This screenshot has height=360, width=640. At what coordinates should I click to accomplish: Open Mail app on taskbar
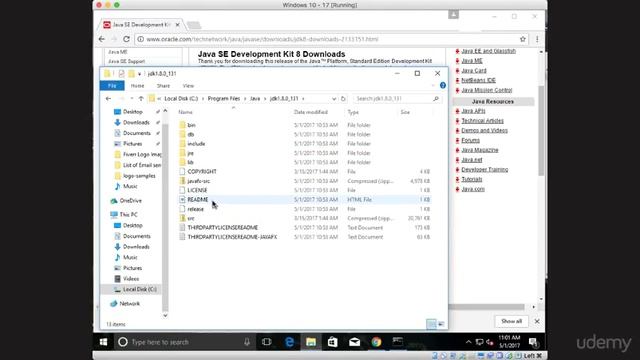pyautogui.click(x=354, y=342)
